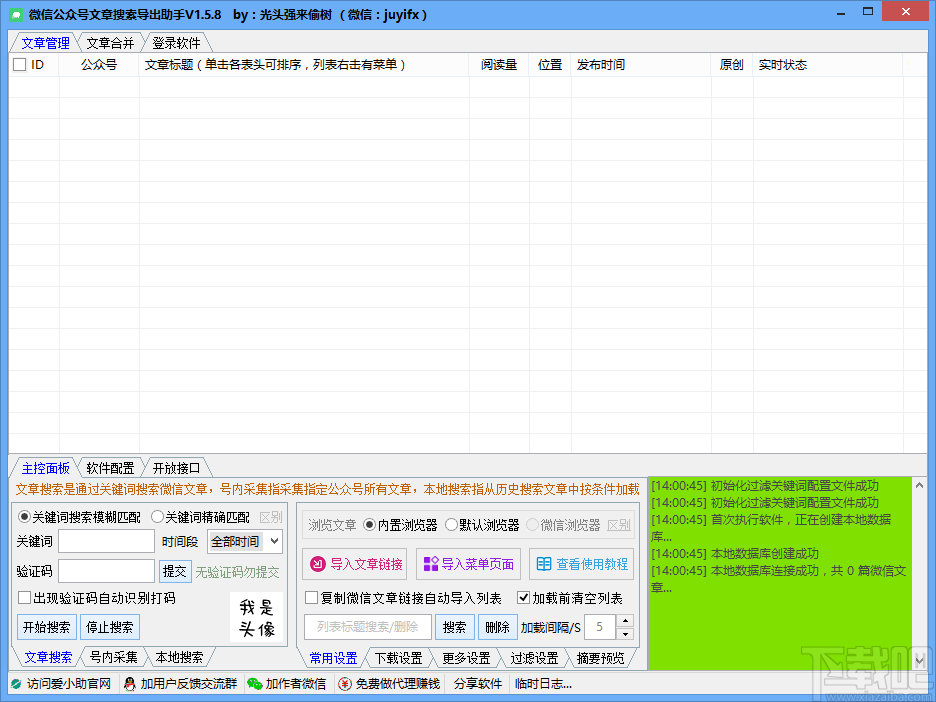This screenshot has width=936, height=702.
Task: Switch to 摘要预览 tab
Action: (600, 658)
